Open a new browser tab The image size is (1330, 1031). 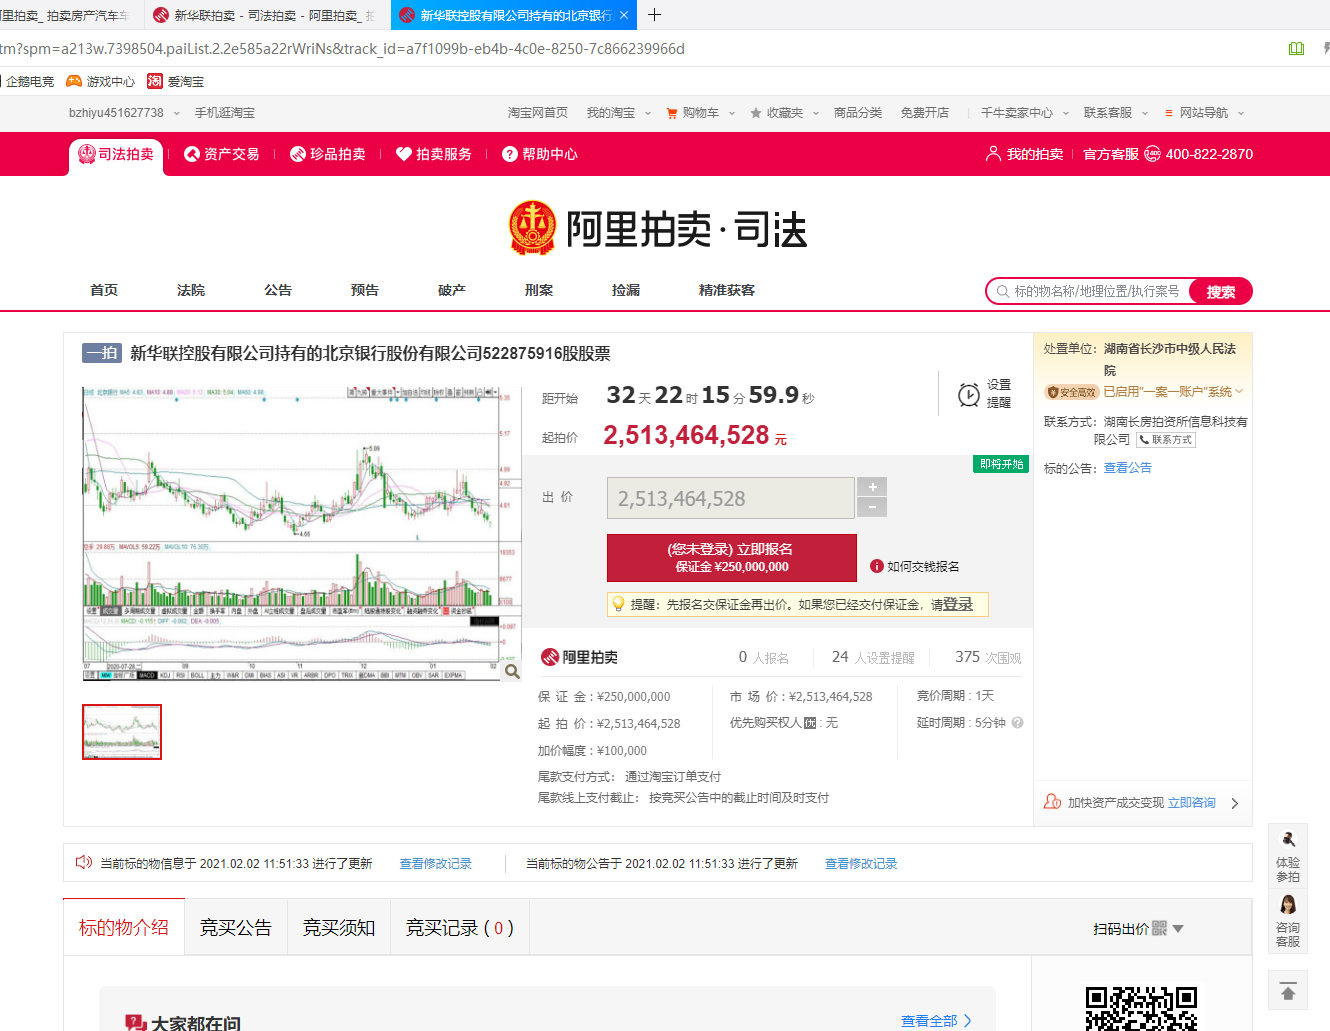(x=654, y=15)
